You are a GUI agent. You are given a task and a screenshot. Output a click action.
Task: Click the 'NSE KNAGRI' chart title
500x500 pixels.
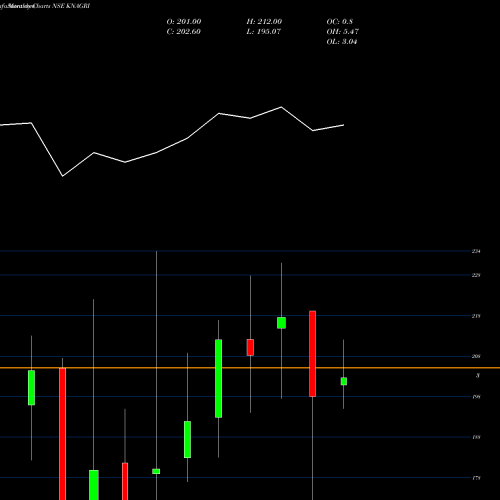(x=71, y=6)
